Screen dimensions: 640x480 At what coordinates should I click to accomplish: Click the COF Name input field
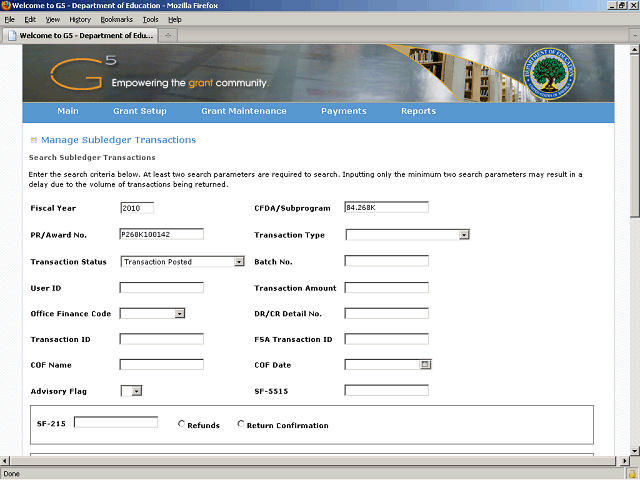click(x=162, y=364)
